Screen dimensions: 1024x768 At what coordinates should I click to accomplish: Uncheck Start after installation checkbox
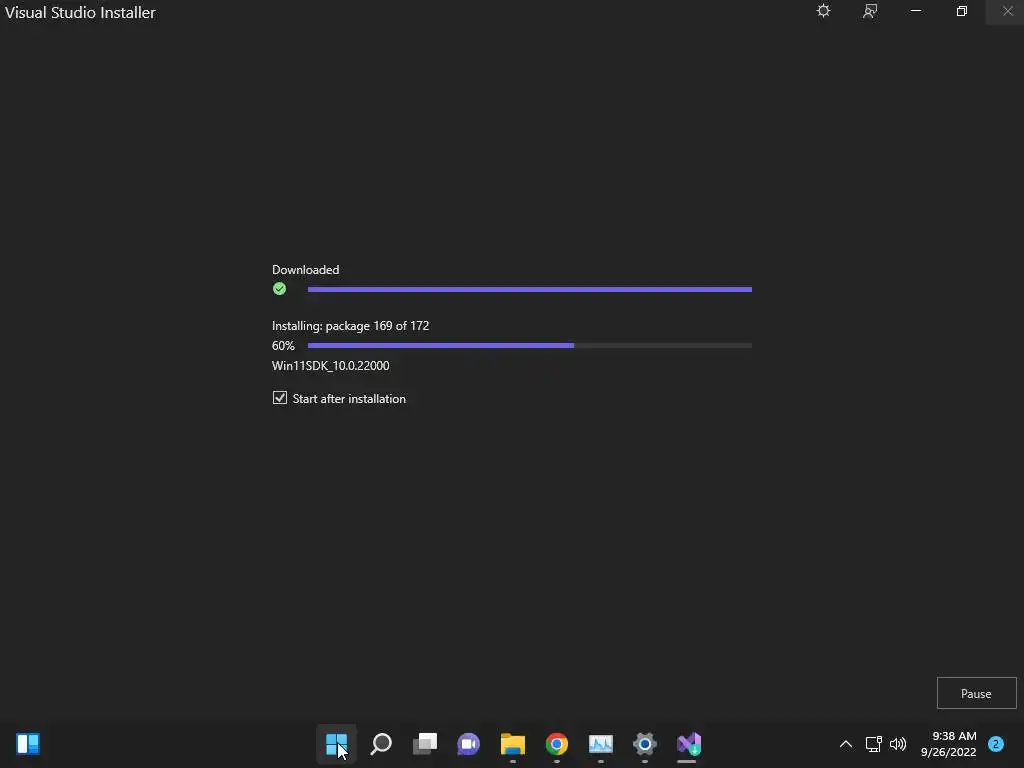[x=280, y=398]
